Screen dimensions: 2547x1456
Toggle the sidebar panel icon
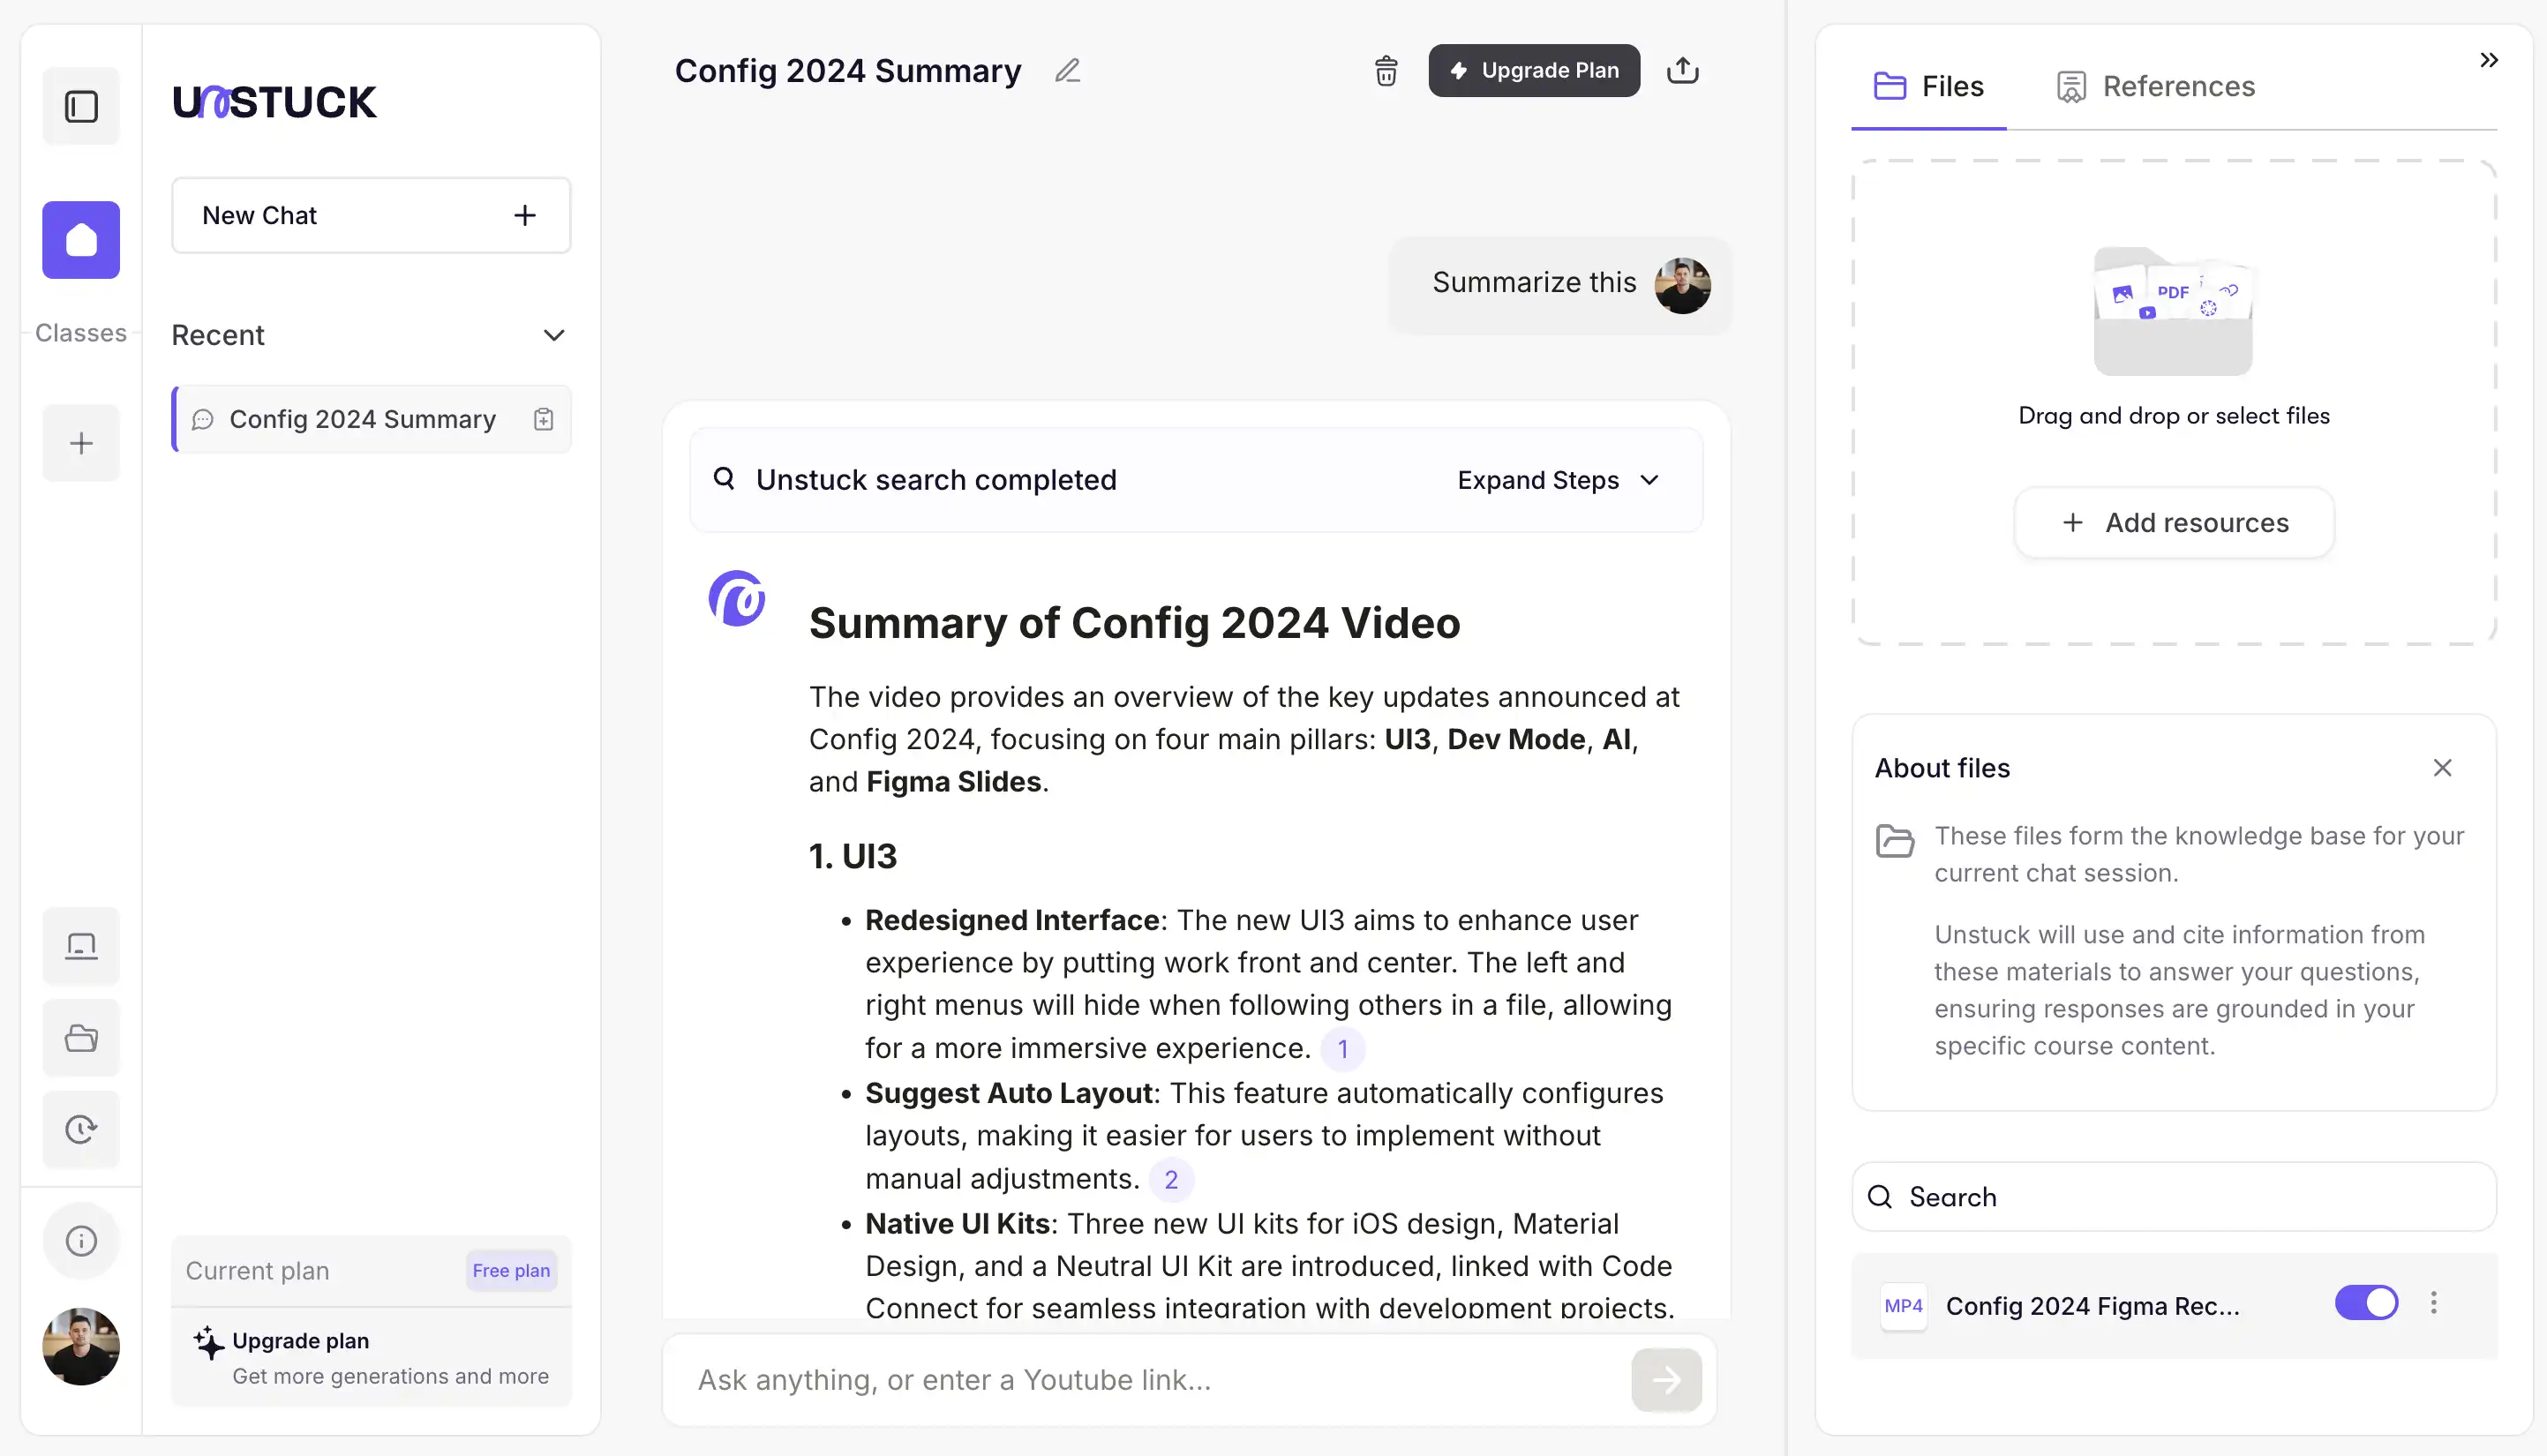coord(81,106)
